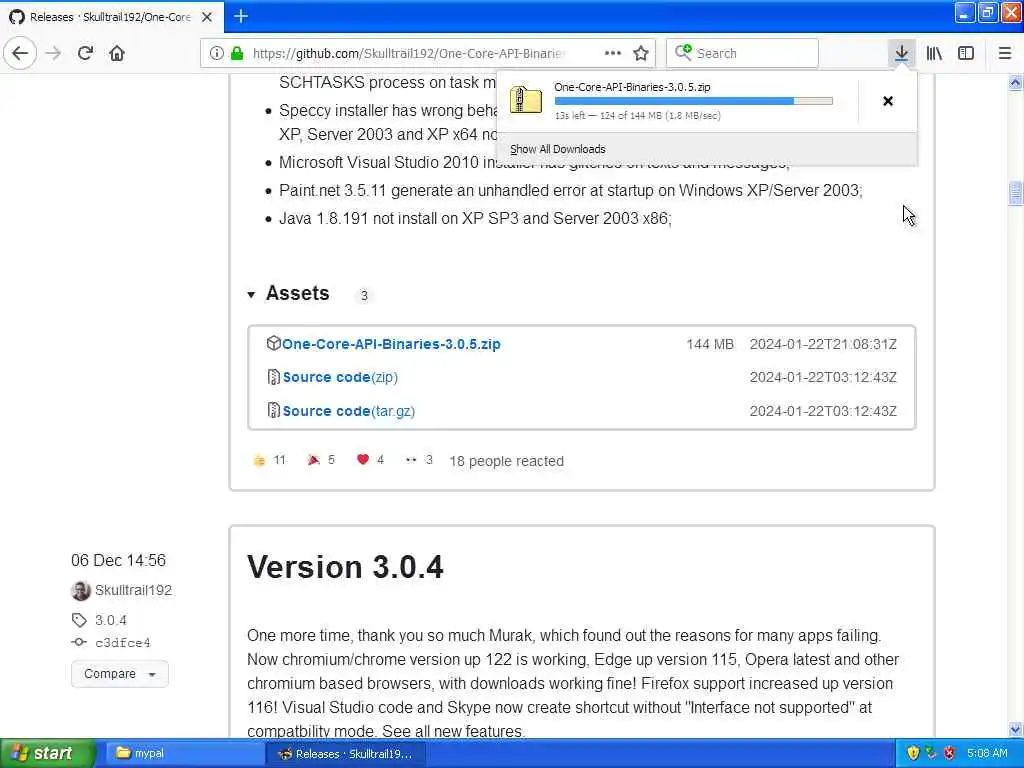Viewport: 1024px width, 768px height.
Task: Click the "18 people reacted" text
Action: pyautogui.click(x=506, y=461)
